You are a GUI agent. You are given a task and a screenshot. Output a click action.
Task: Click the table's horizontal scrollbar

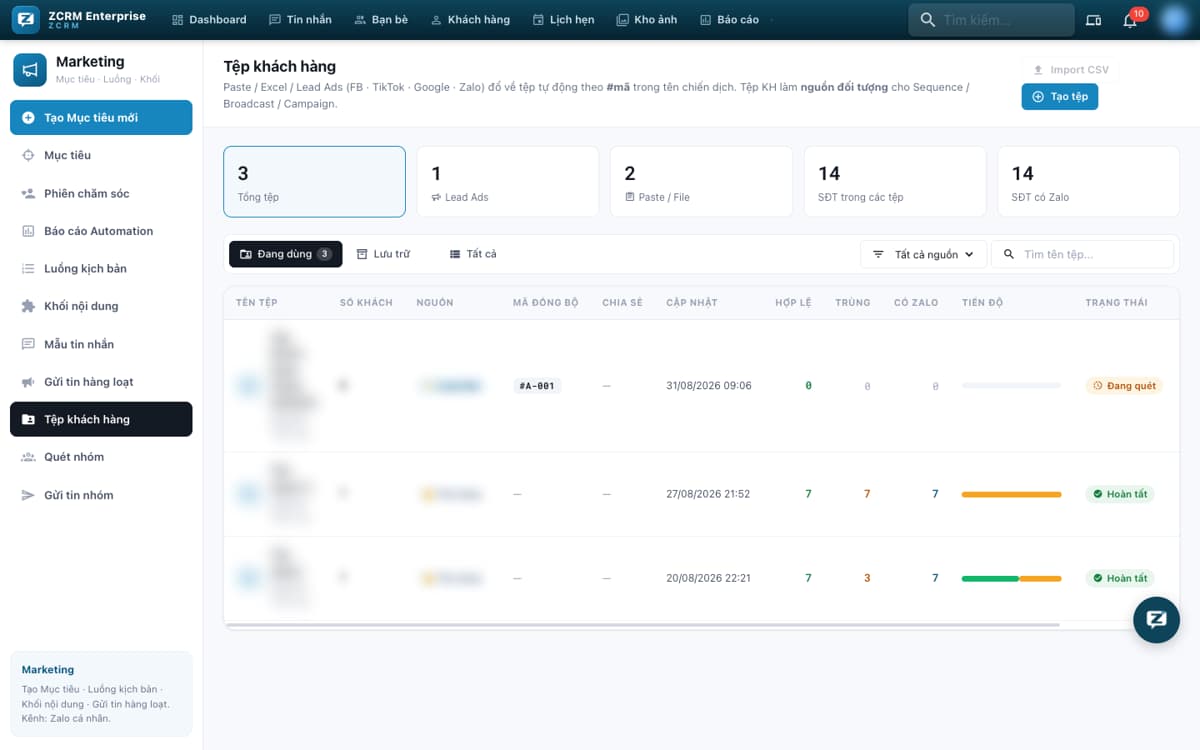pyautogui.click(x=643, y=625)
